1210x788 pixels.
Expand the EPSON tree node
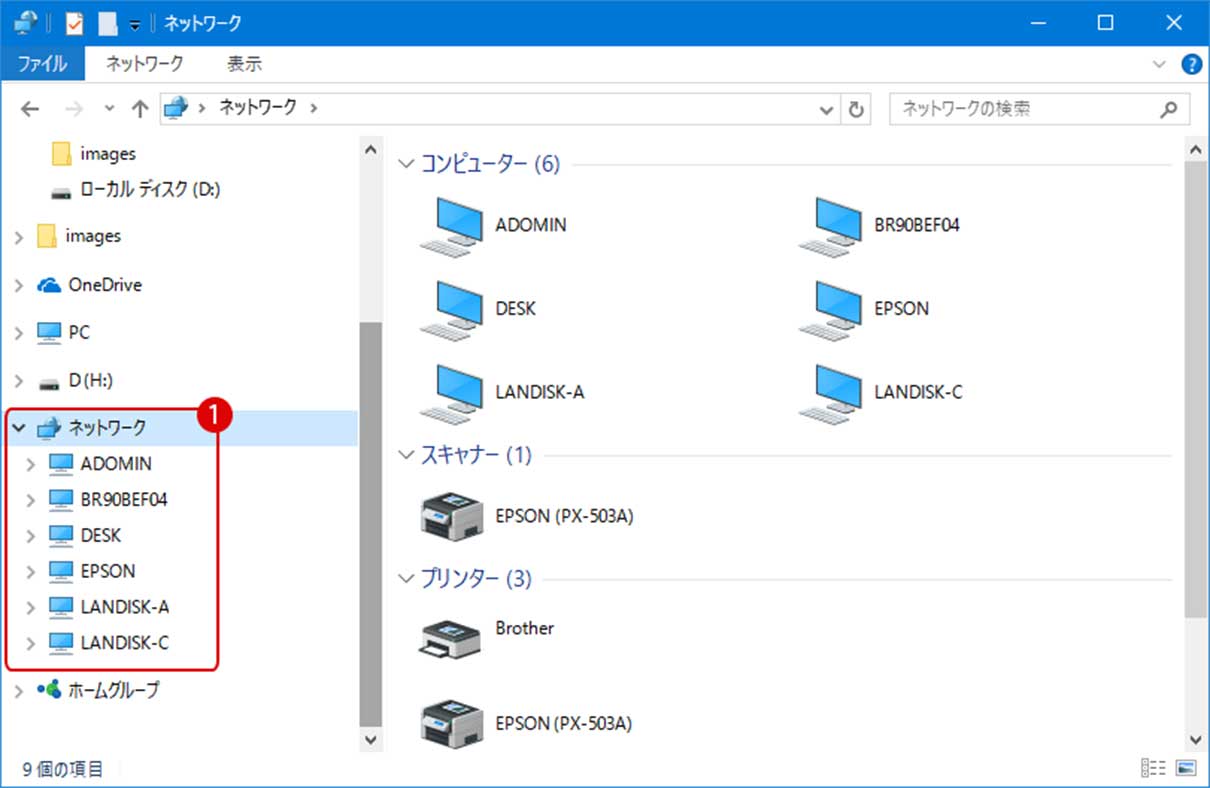point(31,571)
